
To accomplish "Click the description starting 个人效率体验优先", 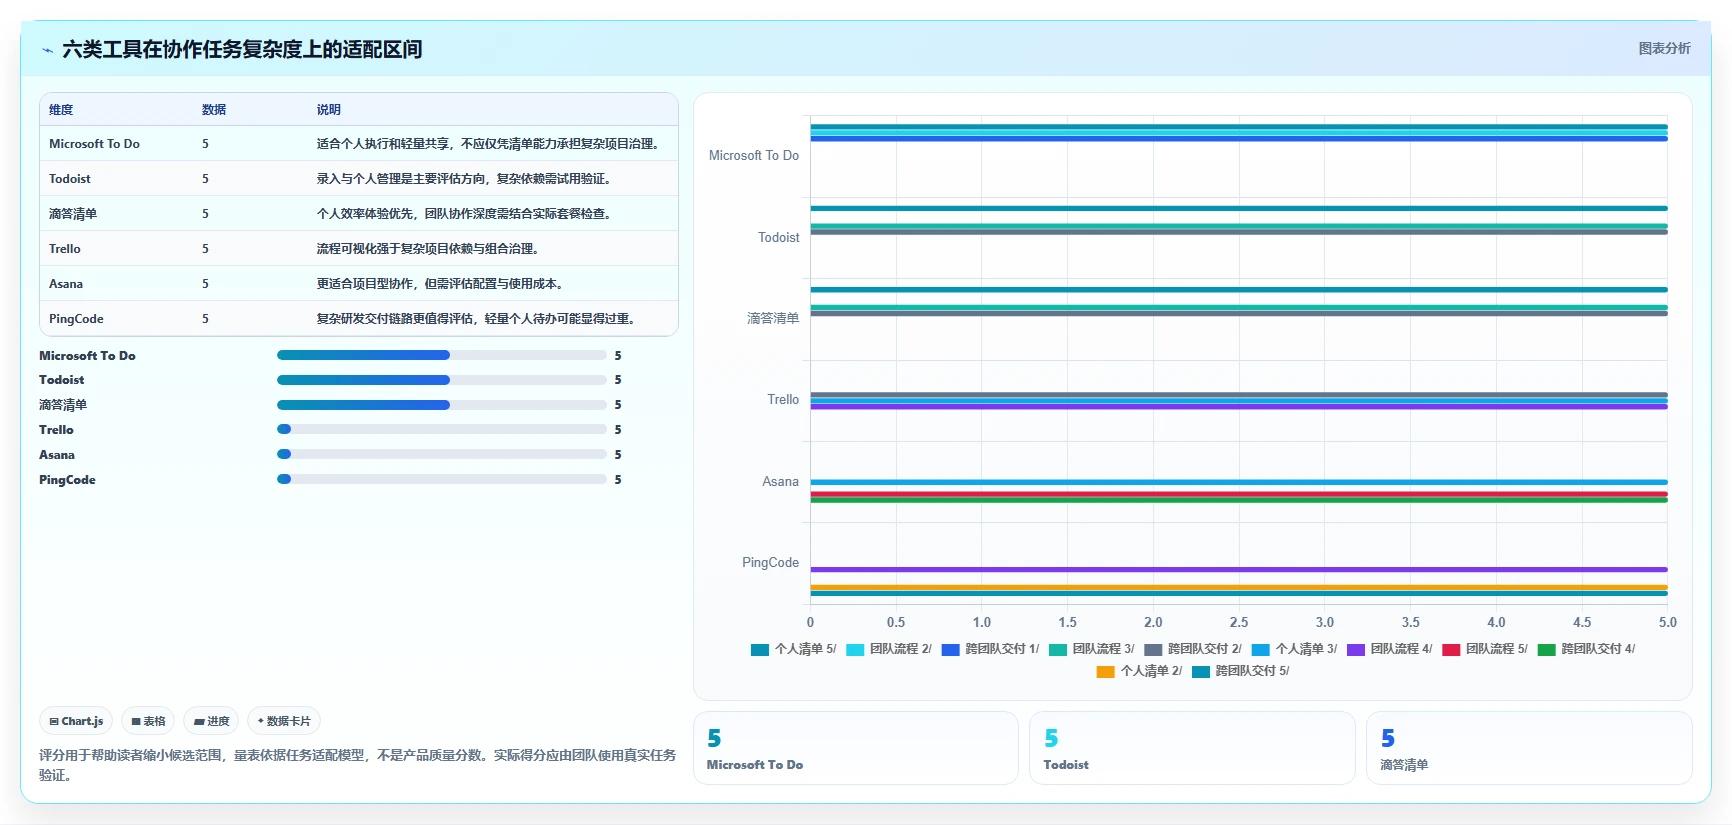I will point(466,214).
